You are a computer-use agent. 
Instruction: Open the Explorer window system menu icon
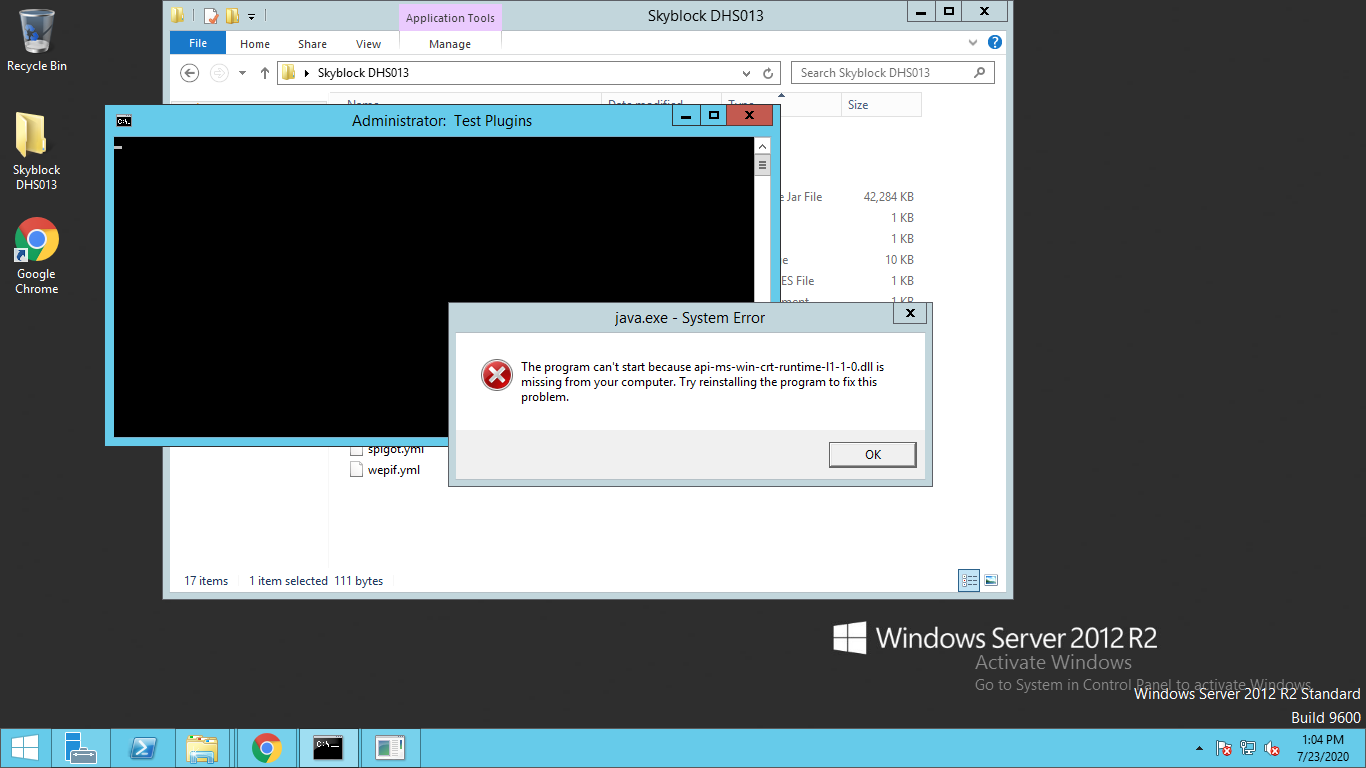click(177, 15)
